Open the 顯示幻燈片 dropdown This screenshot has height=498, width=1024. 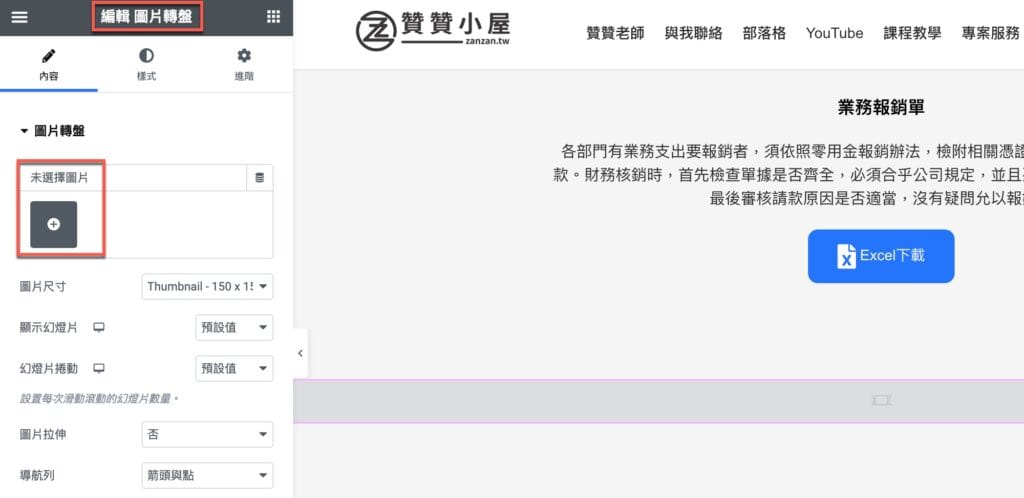point(234,328)
